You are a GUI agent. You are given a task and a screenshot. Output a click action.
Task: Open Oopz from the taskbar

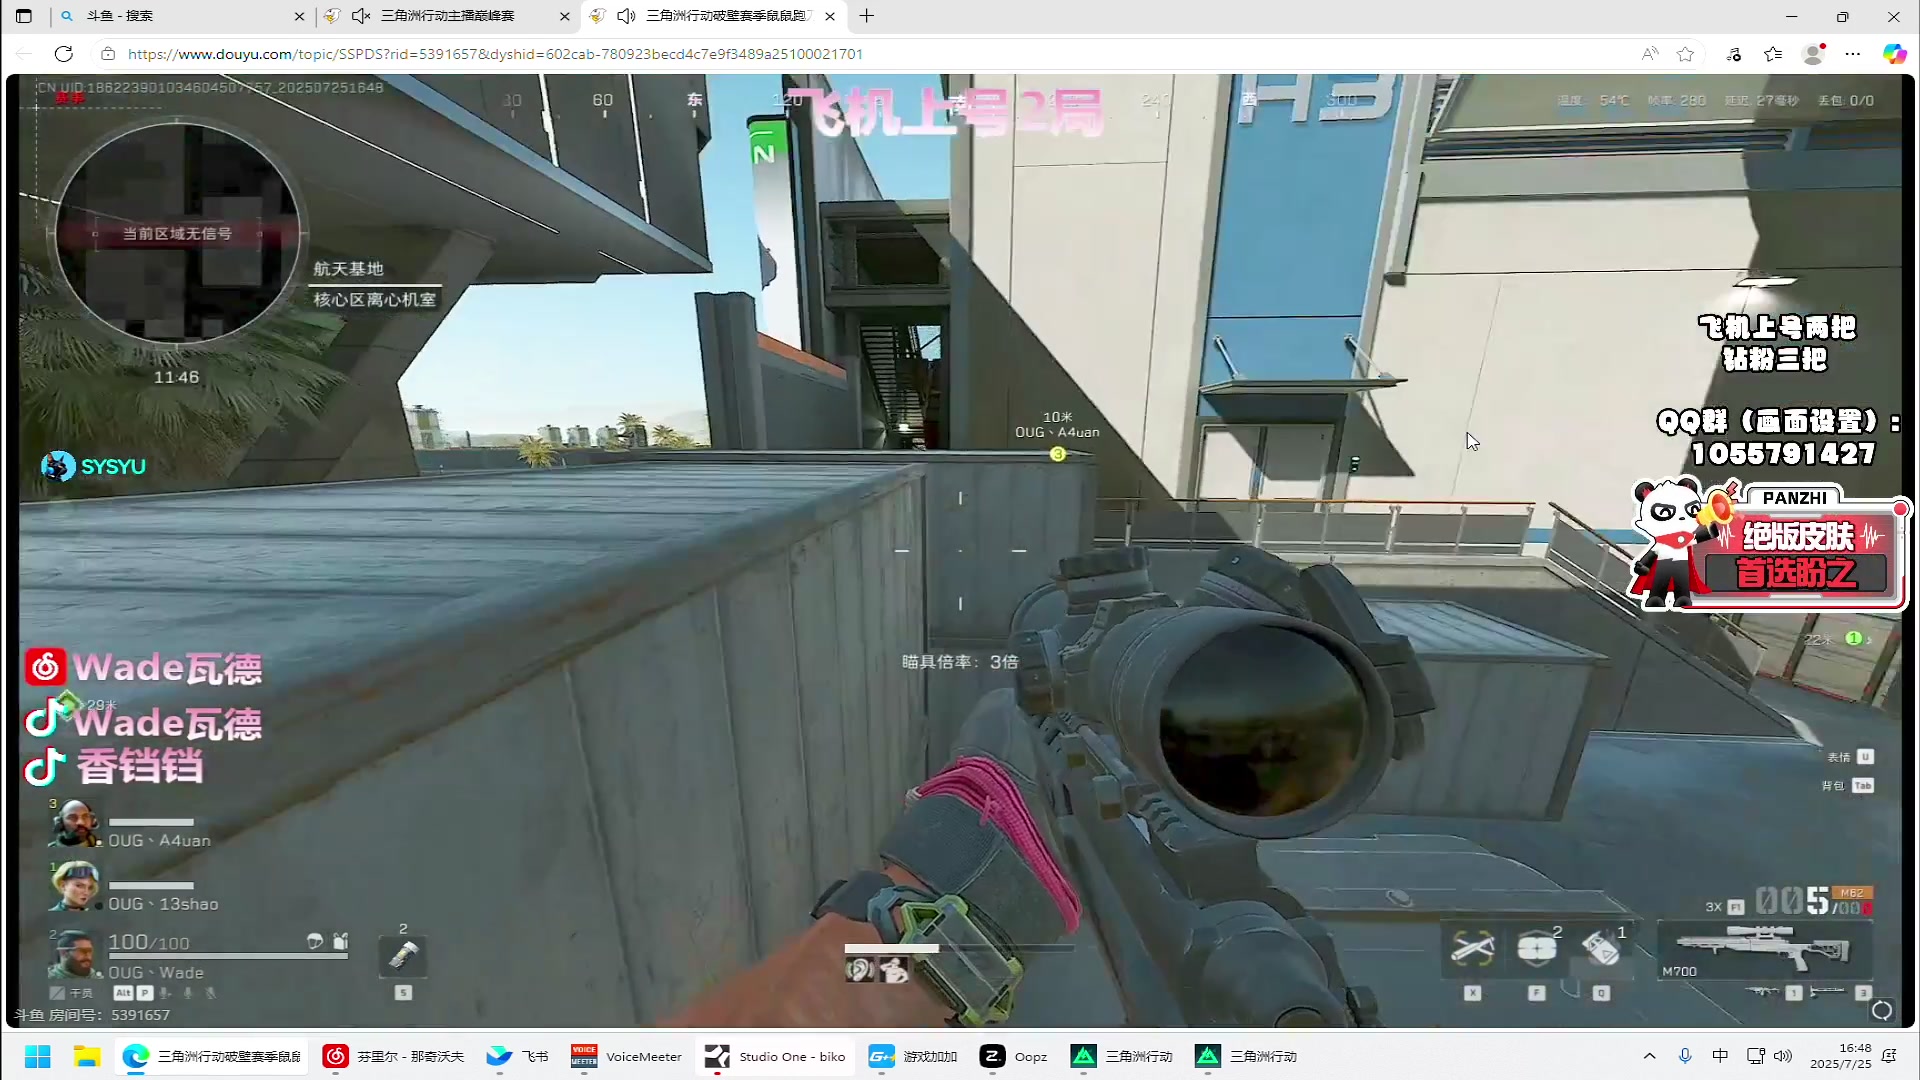coord(1014,1056)
